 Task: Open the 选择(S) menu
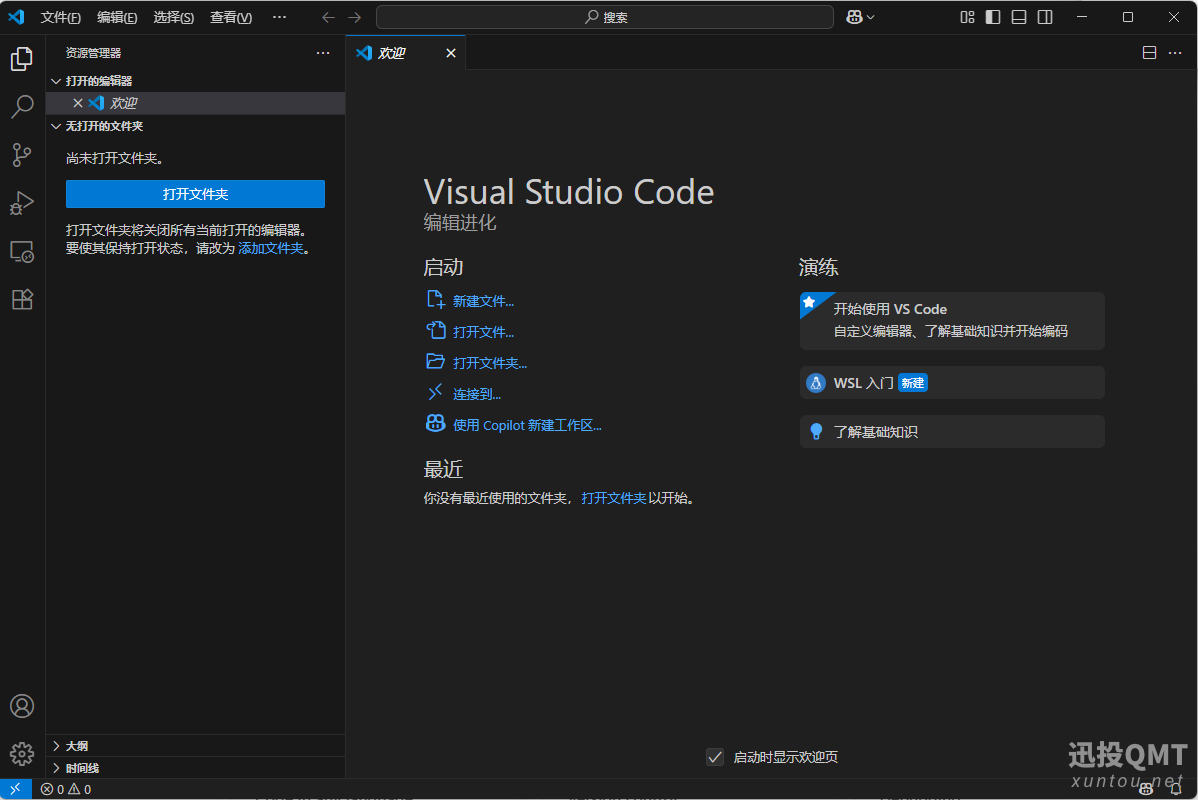[173, 17]
